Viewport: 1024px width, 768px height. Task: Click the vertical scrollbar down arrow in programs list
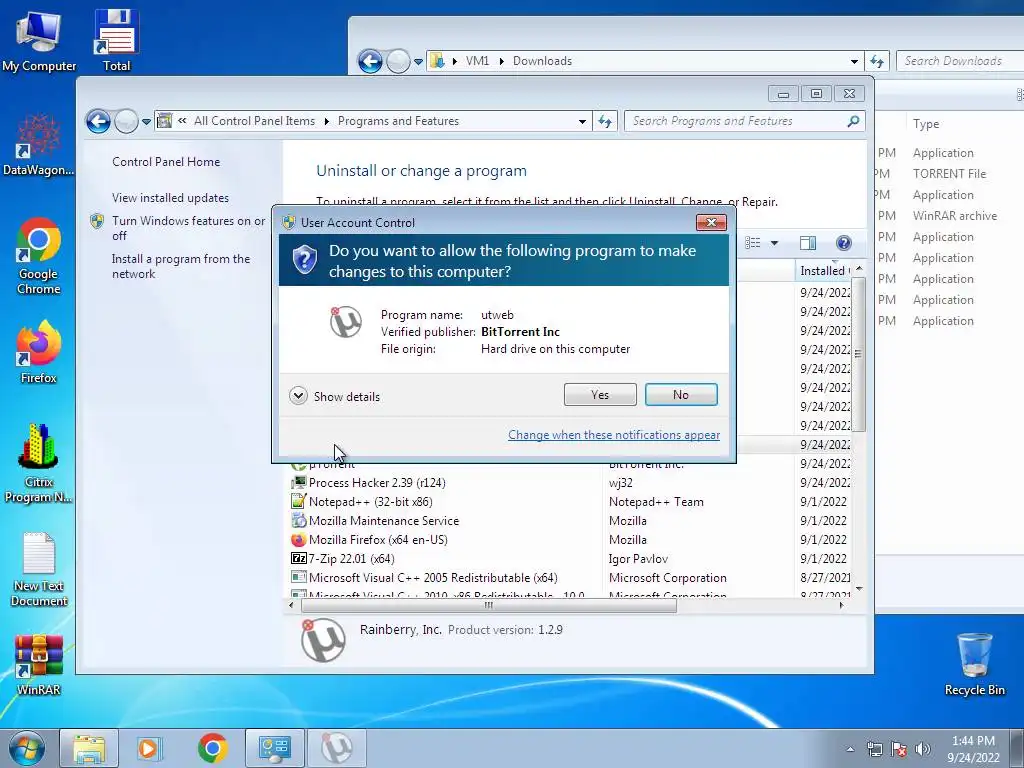[859, 589]
